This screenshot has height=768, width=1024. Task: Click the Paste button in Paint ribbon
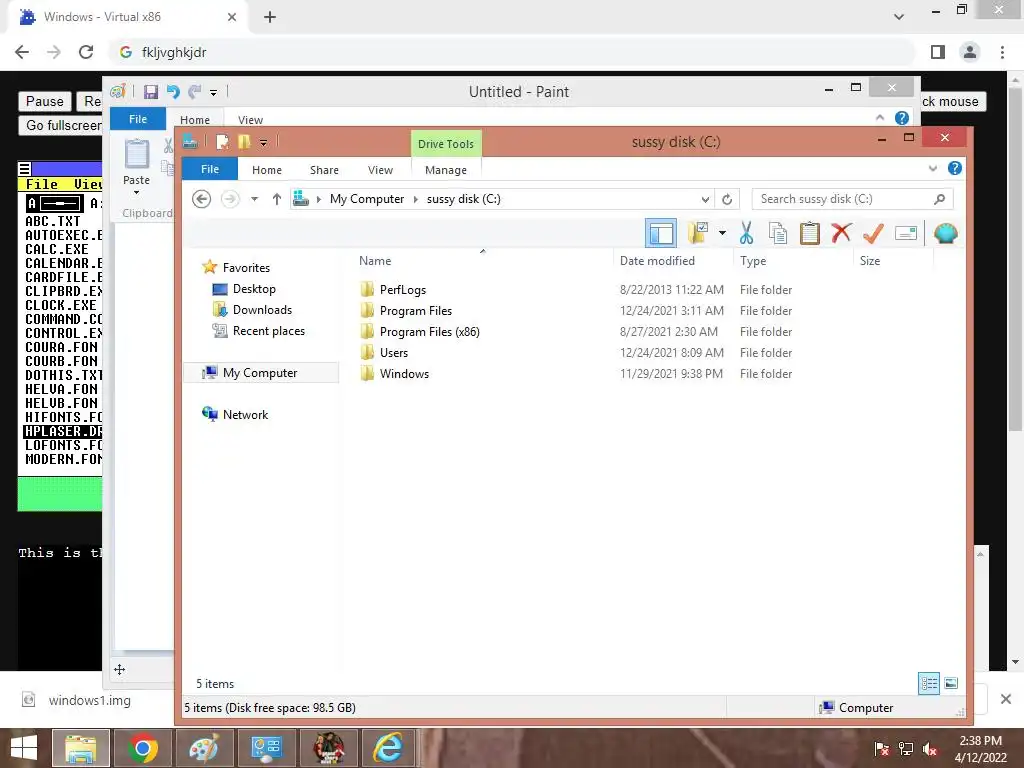coord(136,167)
